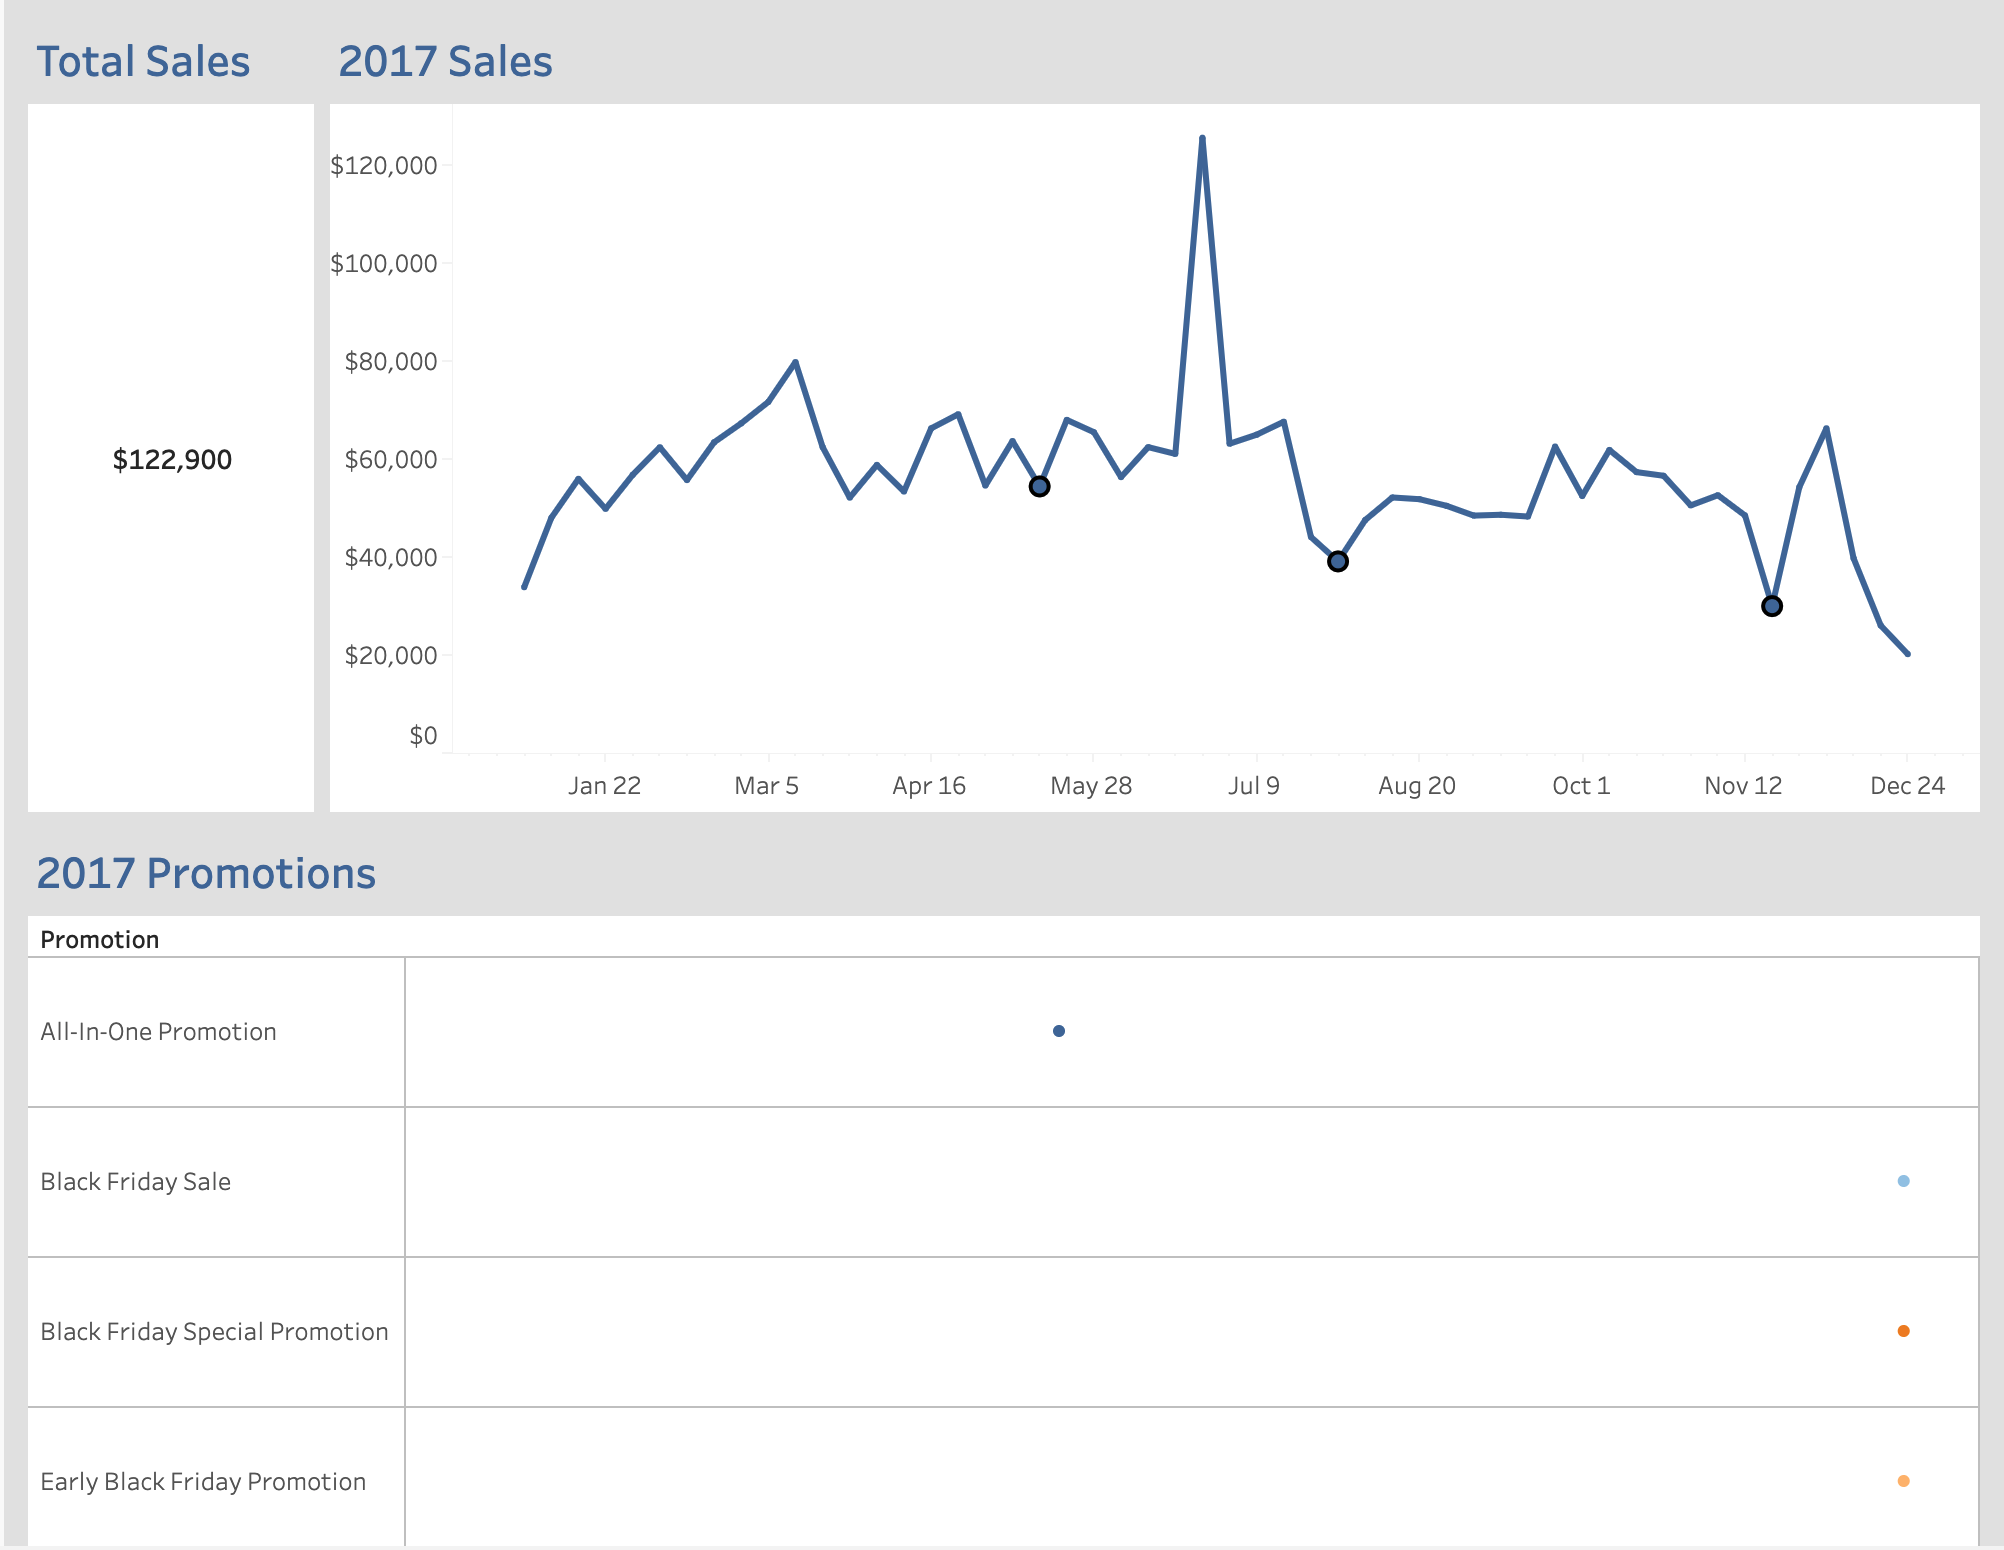Screen dimensions: 2004x1550
Task: Click the Jul 9 axis label
Action: point(1253,786)
